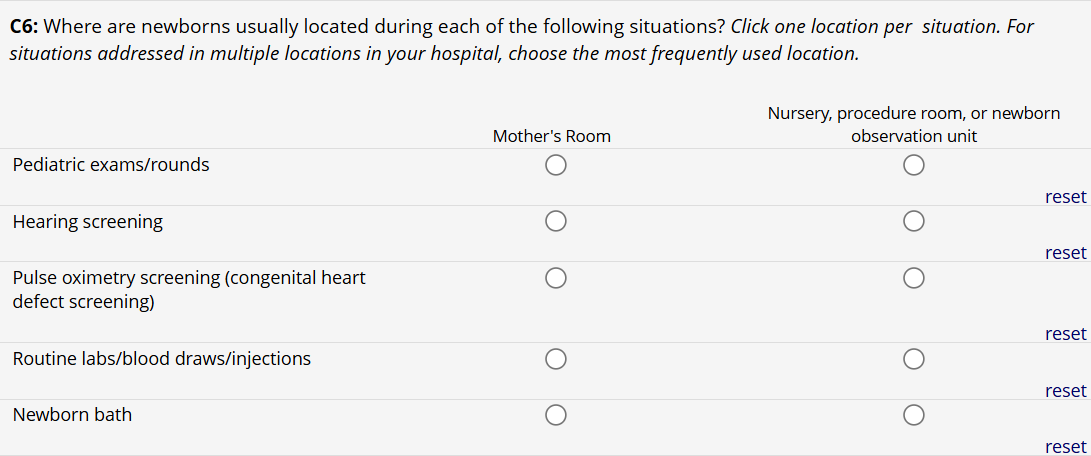The height and width of the screenshot is (456, 1091).
Task: Click the Newborn bath row label
Action: pyautogui.click(x=72, y=414)
